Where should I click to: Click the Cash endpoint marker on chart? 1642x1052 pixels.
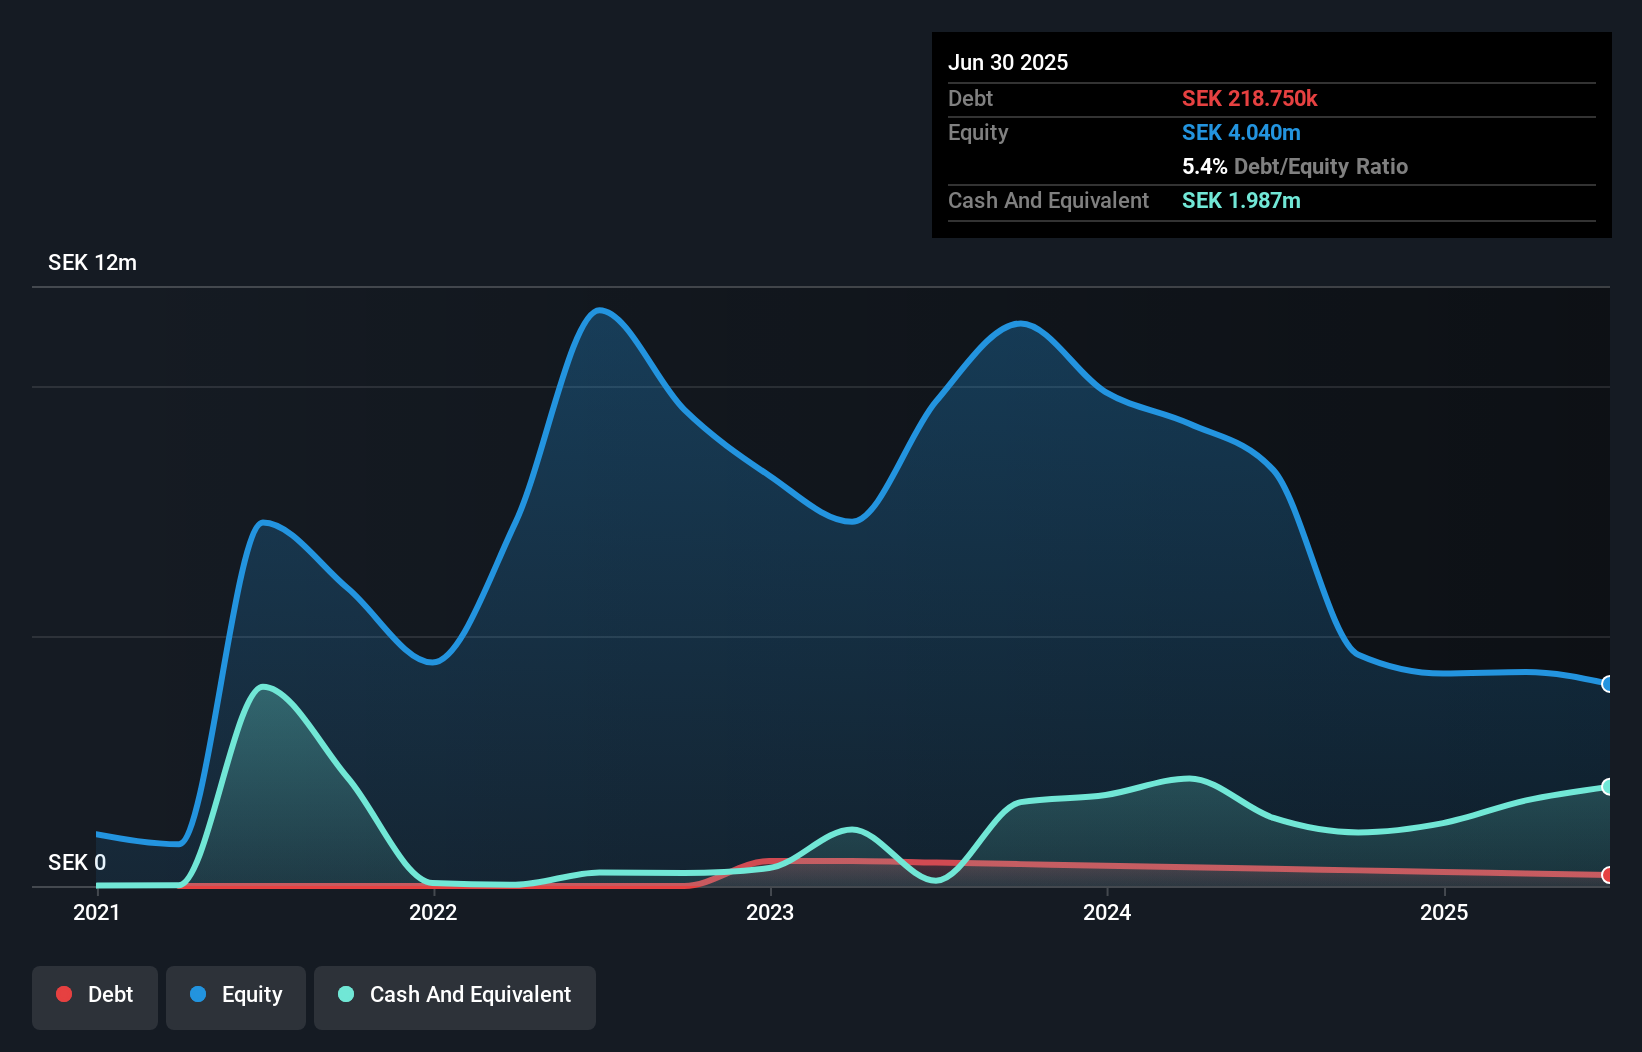coord(1607,787)
